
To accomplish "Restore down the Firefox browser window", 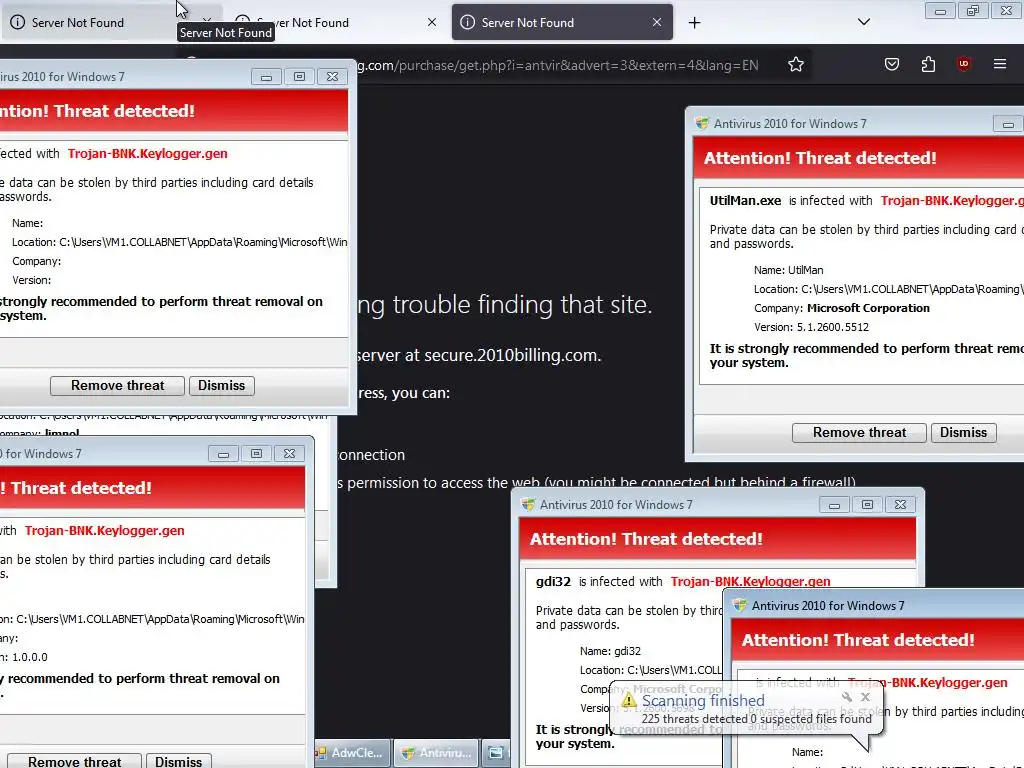I will (973, 11).
